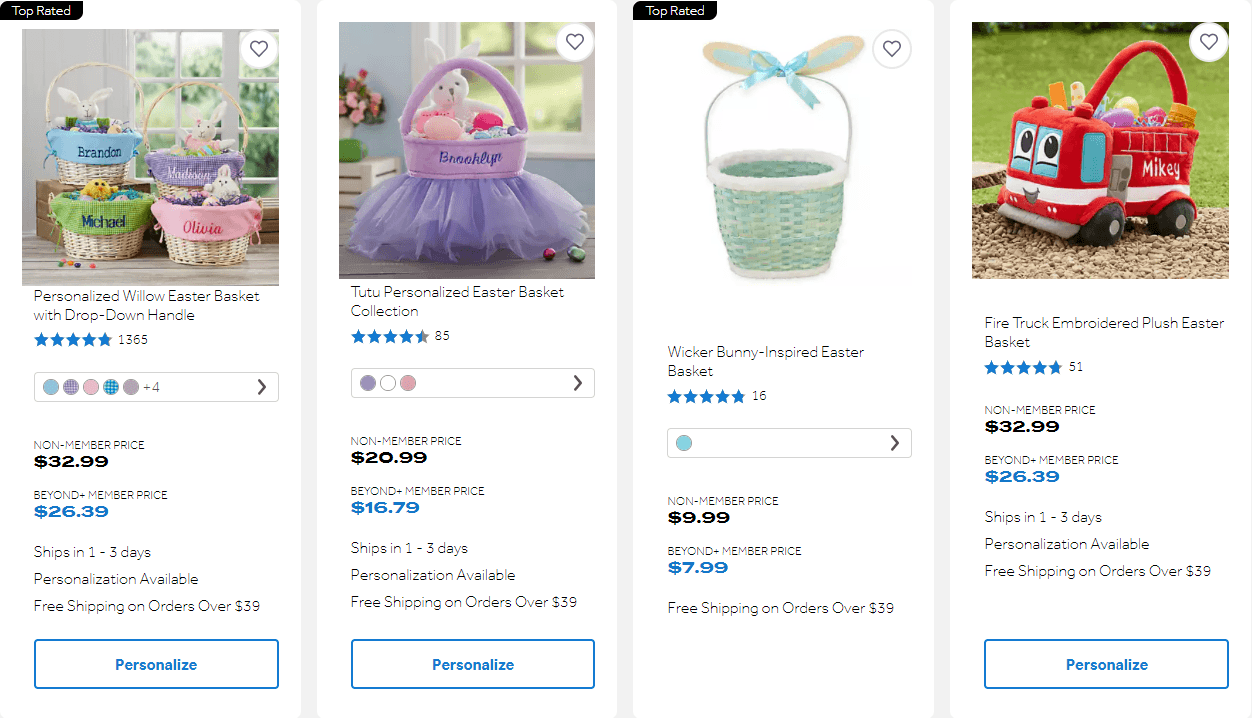Viewport: 1252px width, 718px height.
Task: Click the Top Rated badge on Wicker basket
Action: (x=674, y=10)
